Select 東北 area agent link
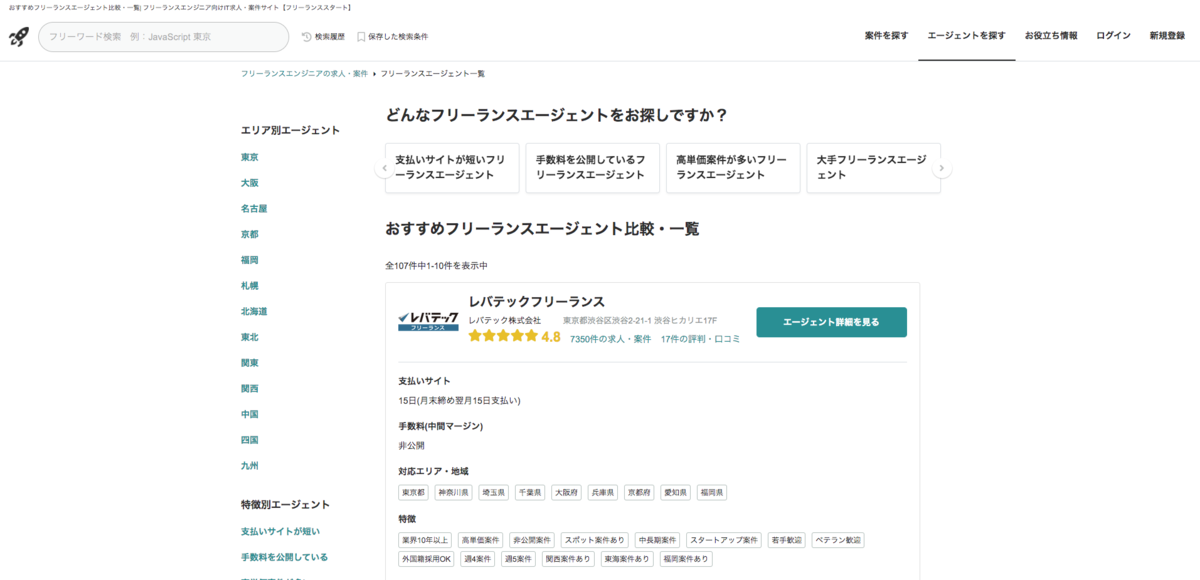Viewport: 1200px width, 580px height. 250,337
